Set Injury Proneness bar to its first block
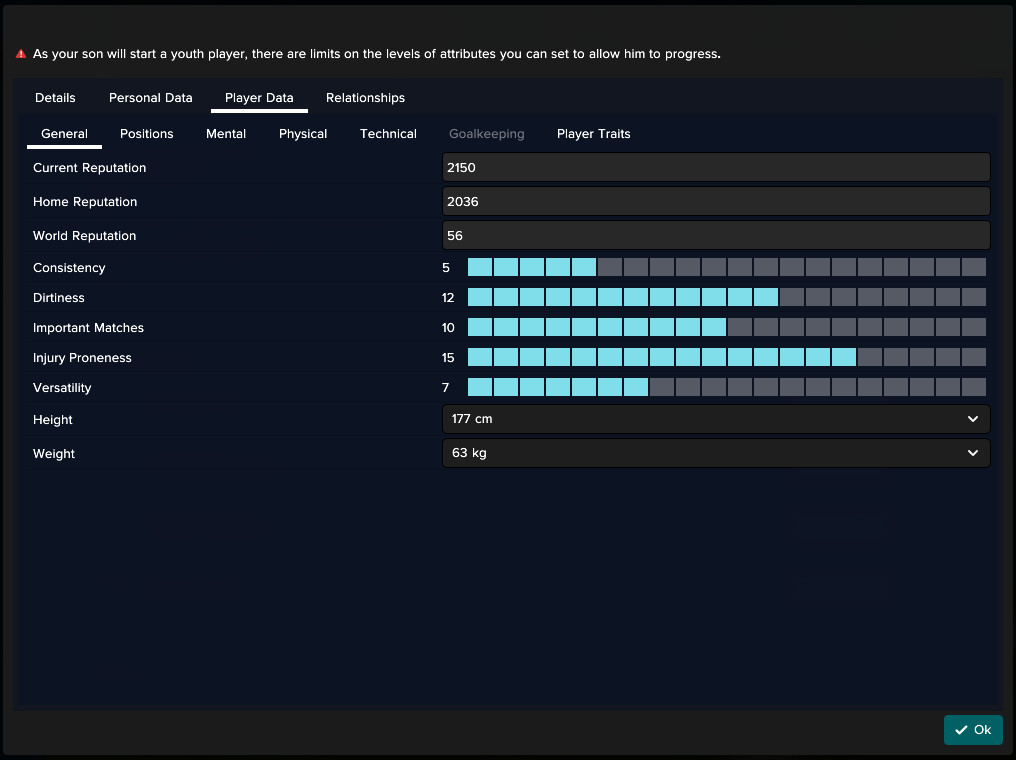This screenshot has width=1016, height=760. (480, 357)
